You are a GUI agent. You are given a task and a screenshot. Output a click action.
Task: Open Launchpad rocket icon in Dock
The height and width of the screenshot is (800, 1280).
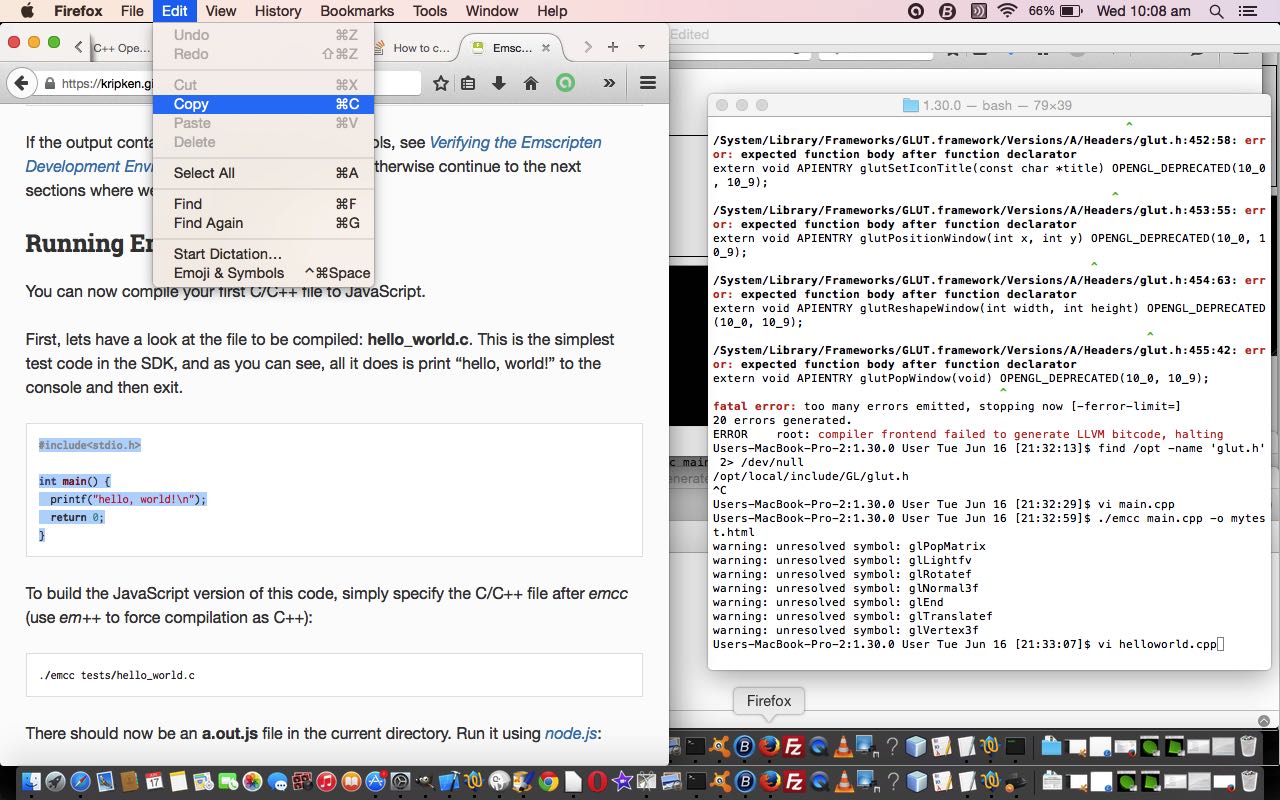55,781
